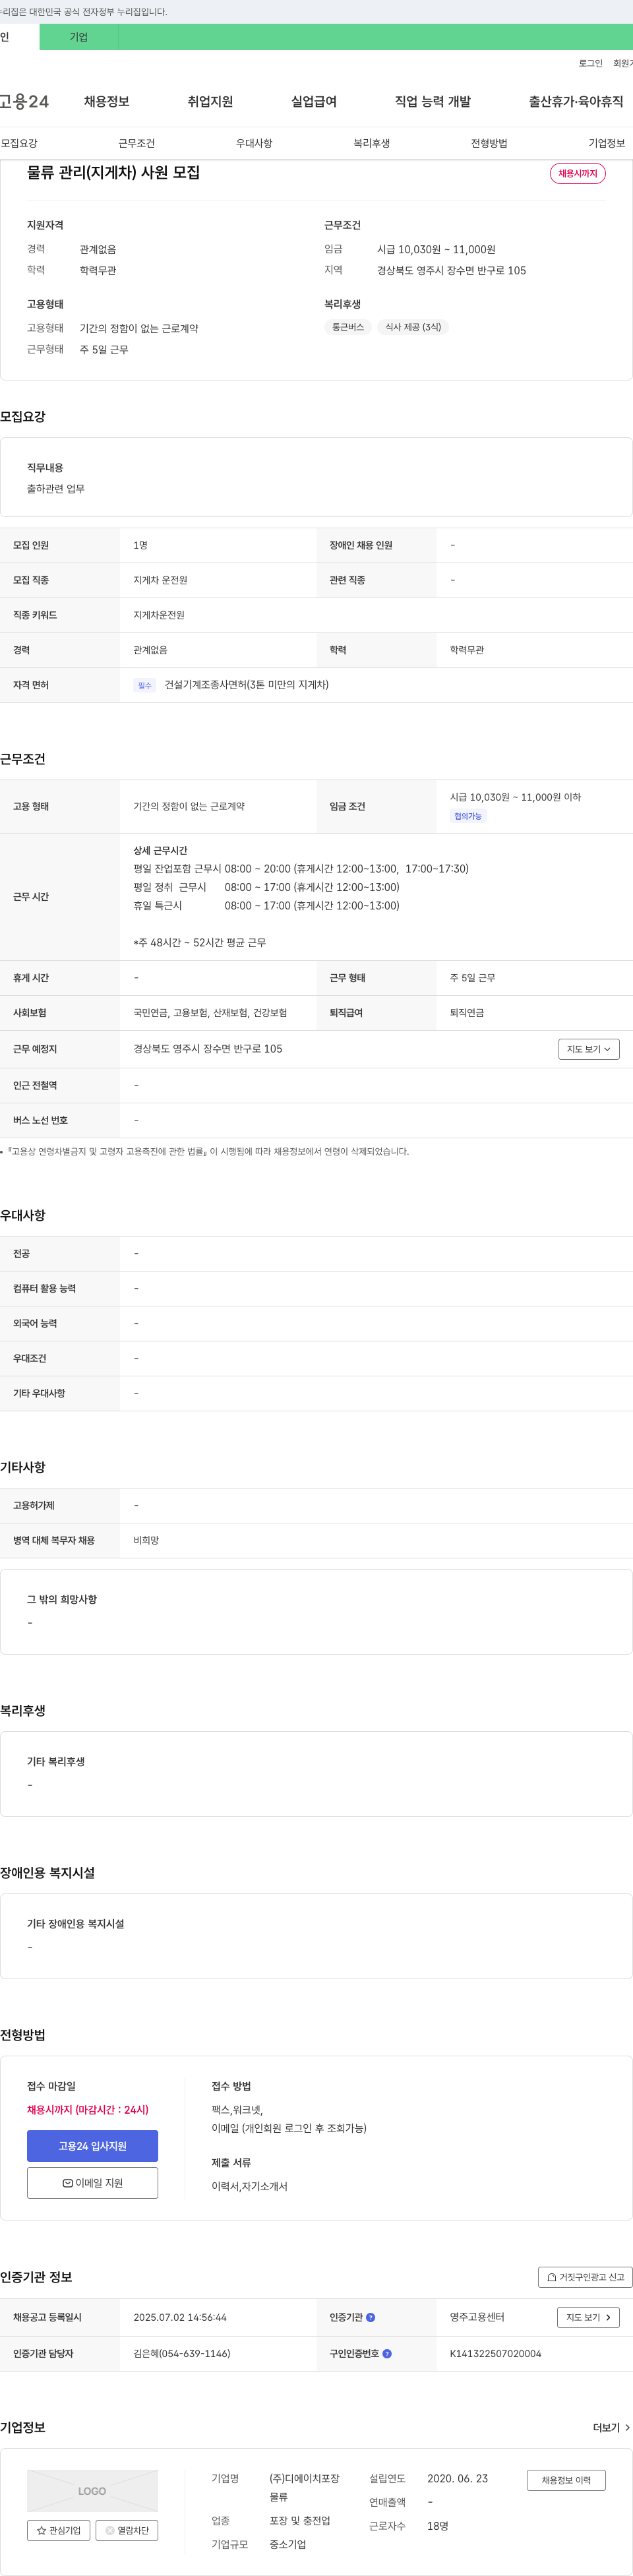Click the 협의가능 wage tag

coord(468,816)
